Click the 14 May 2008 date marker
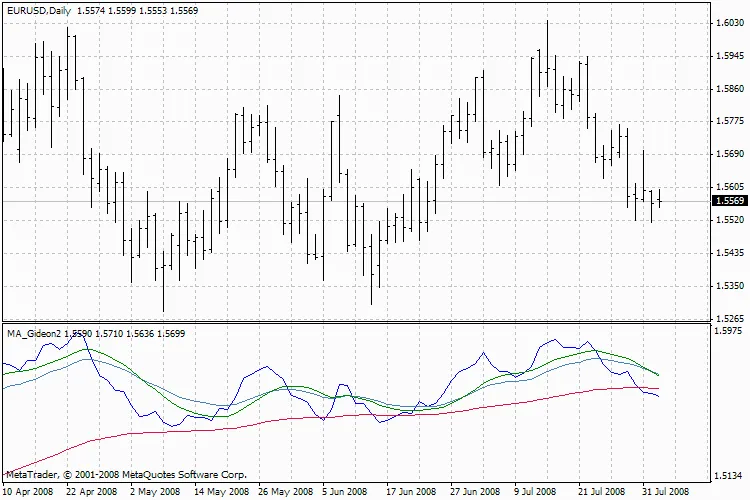 221,492
